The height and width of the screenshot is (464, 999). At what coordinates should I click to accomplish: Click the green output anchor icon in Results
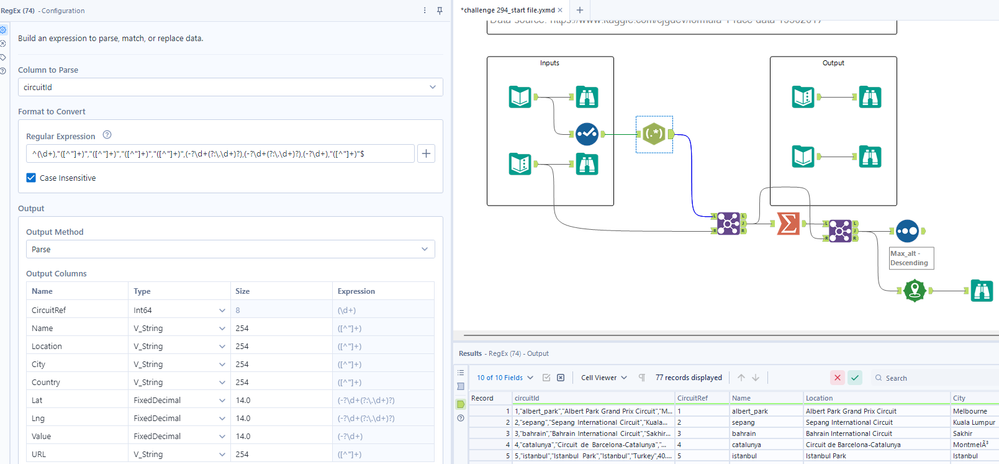point(461,404)
